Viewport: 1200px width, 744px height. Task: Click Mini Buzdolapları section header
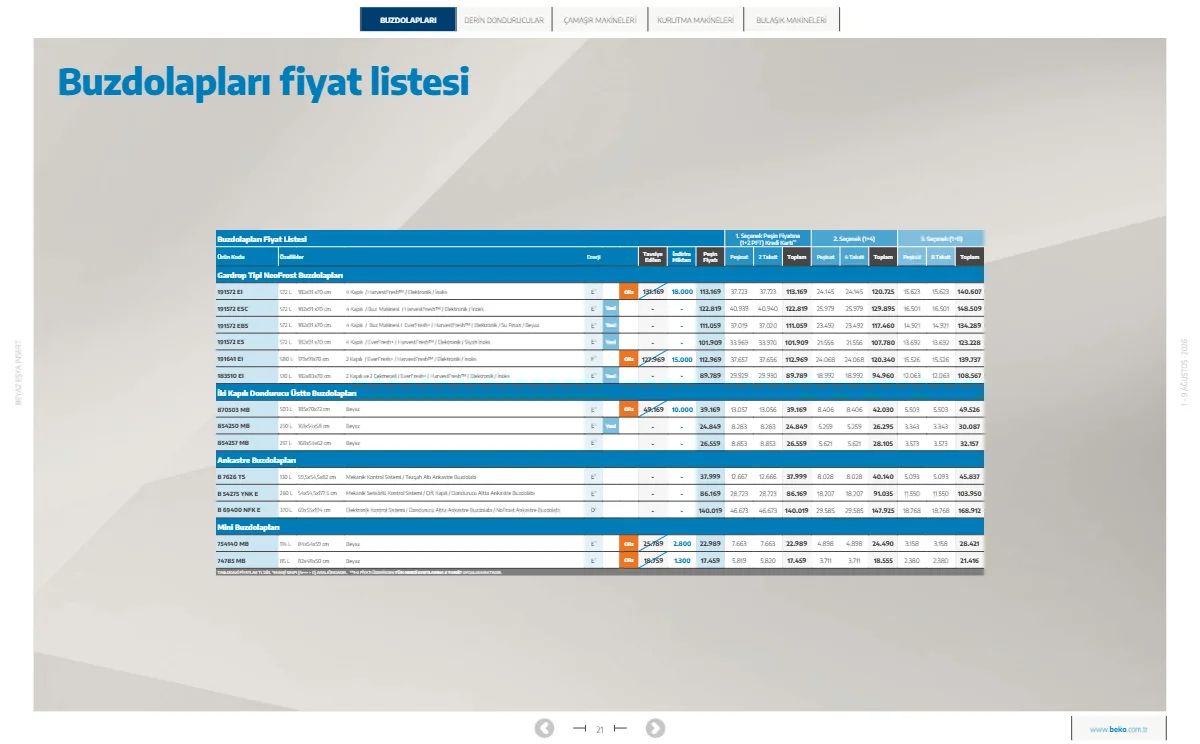(248, 526)
